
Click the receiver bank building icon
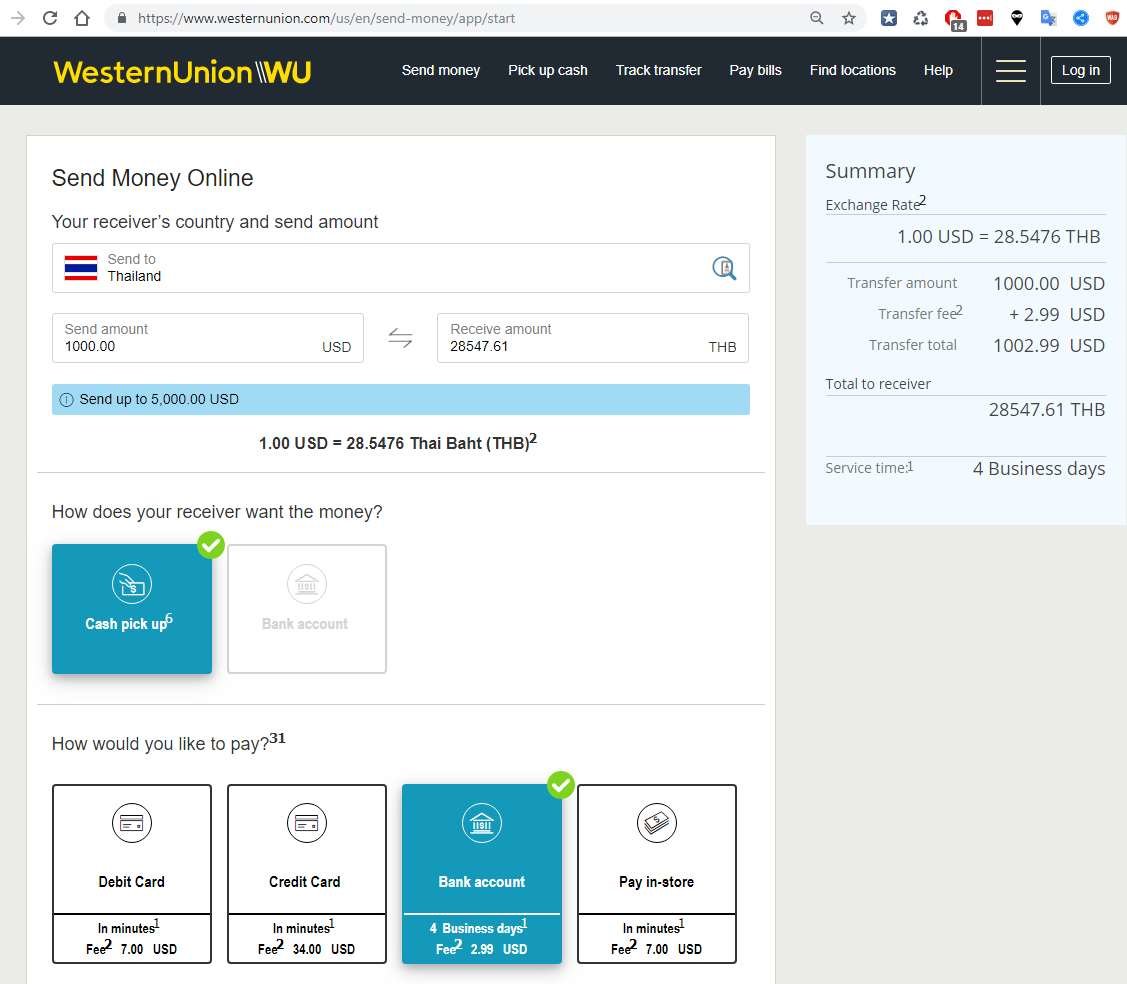pos(307,584)
